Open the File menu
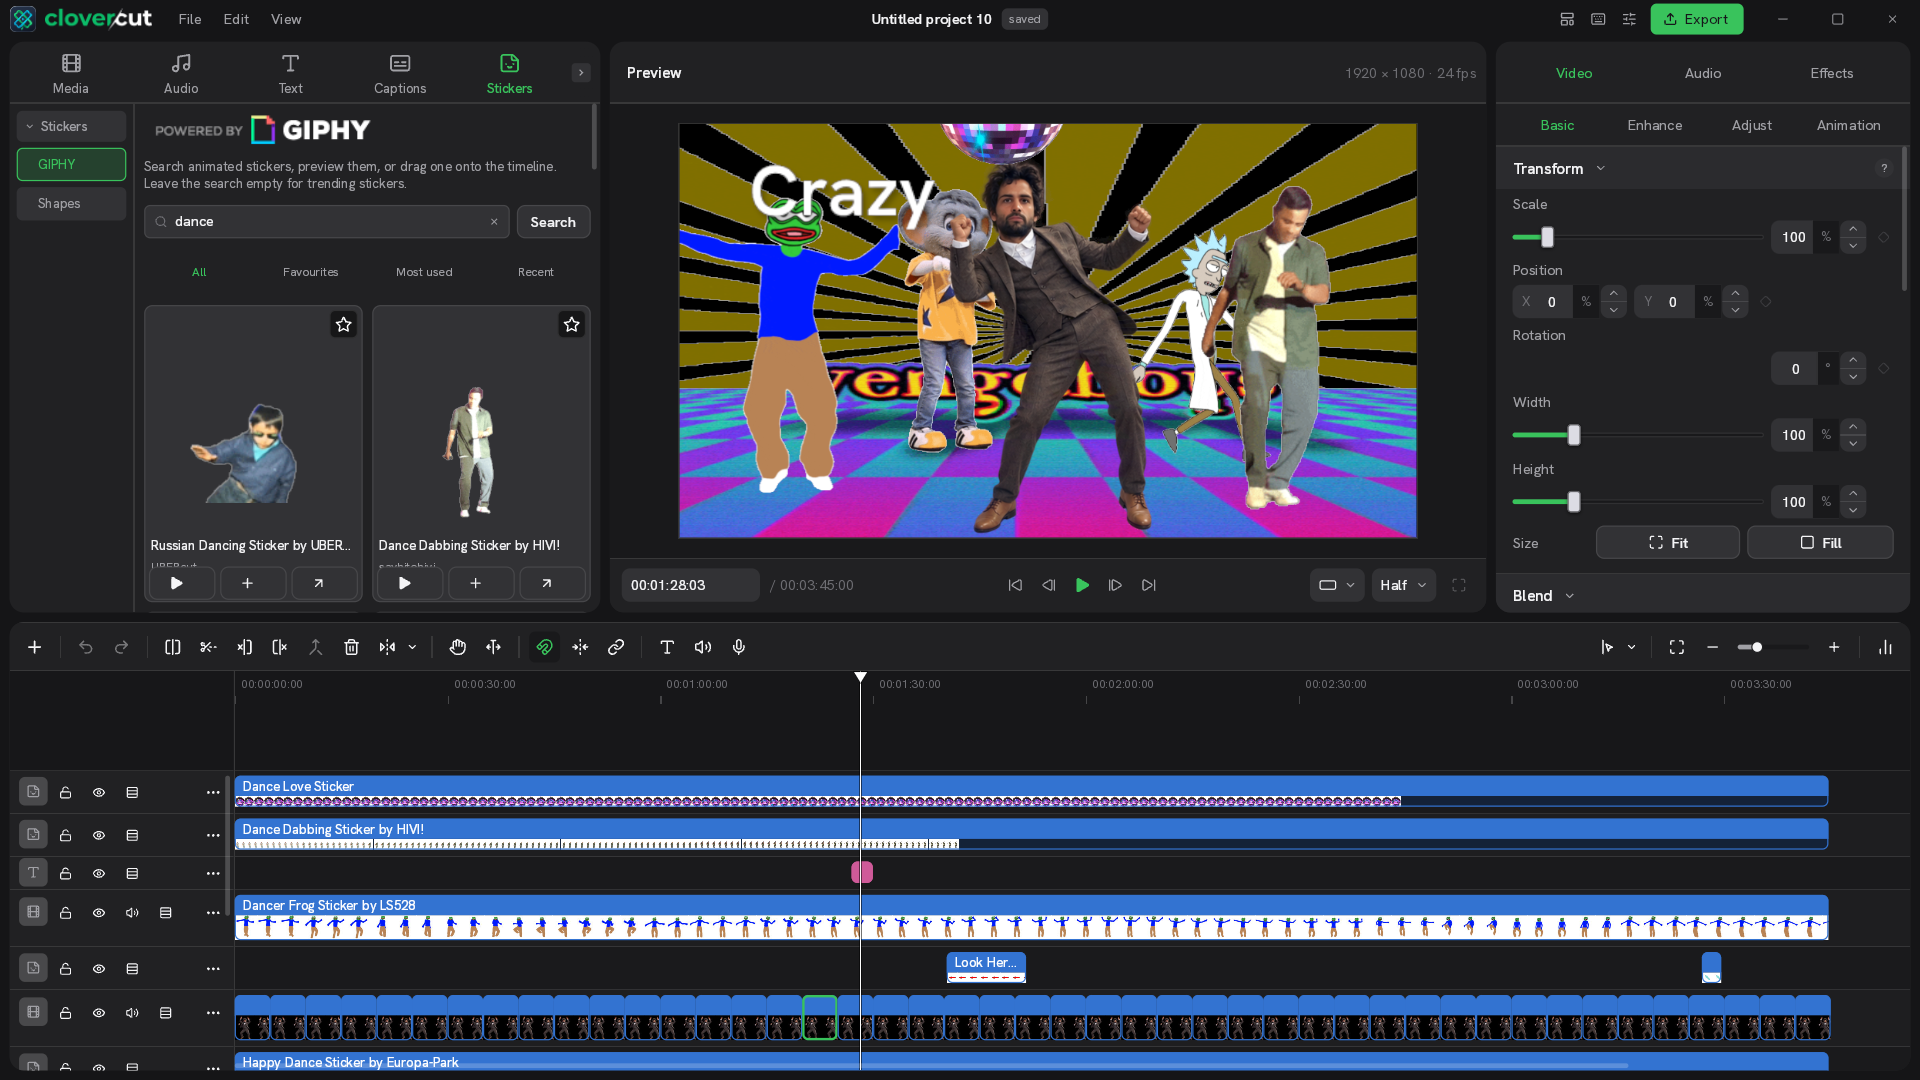The image size is (1920, 1080). 190,19
